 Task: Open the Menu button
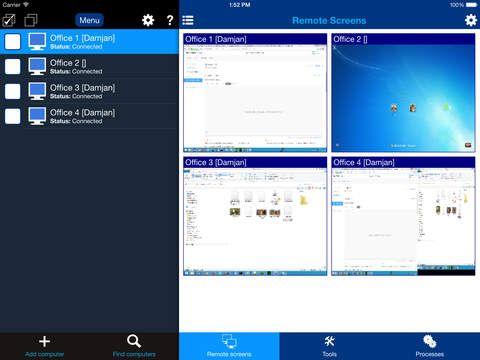pos(89,20)
